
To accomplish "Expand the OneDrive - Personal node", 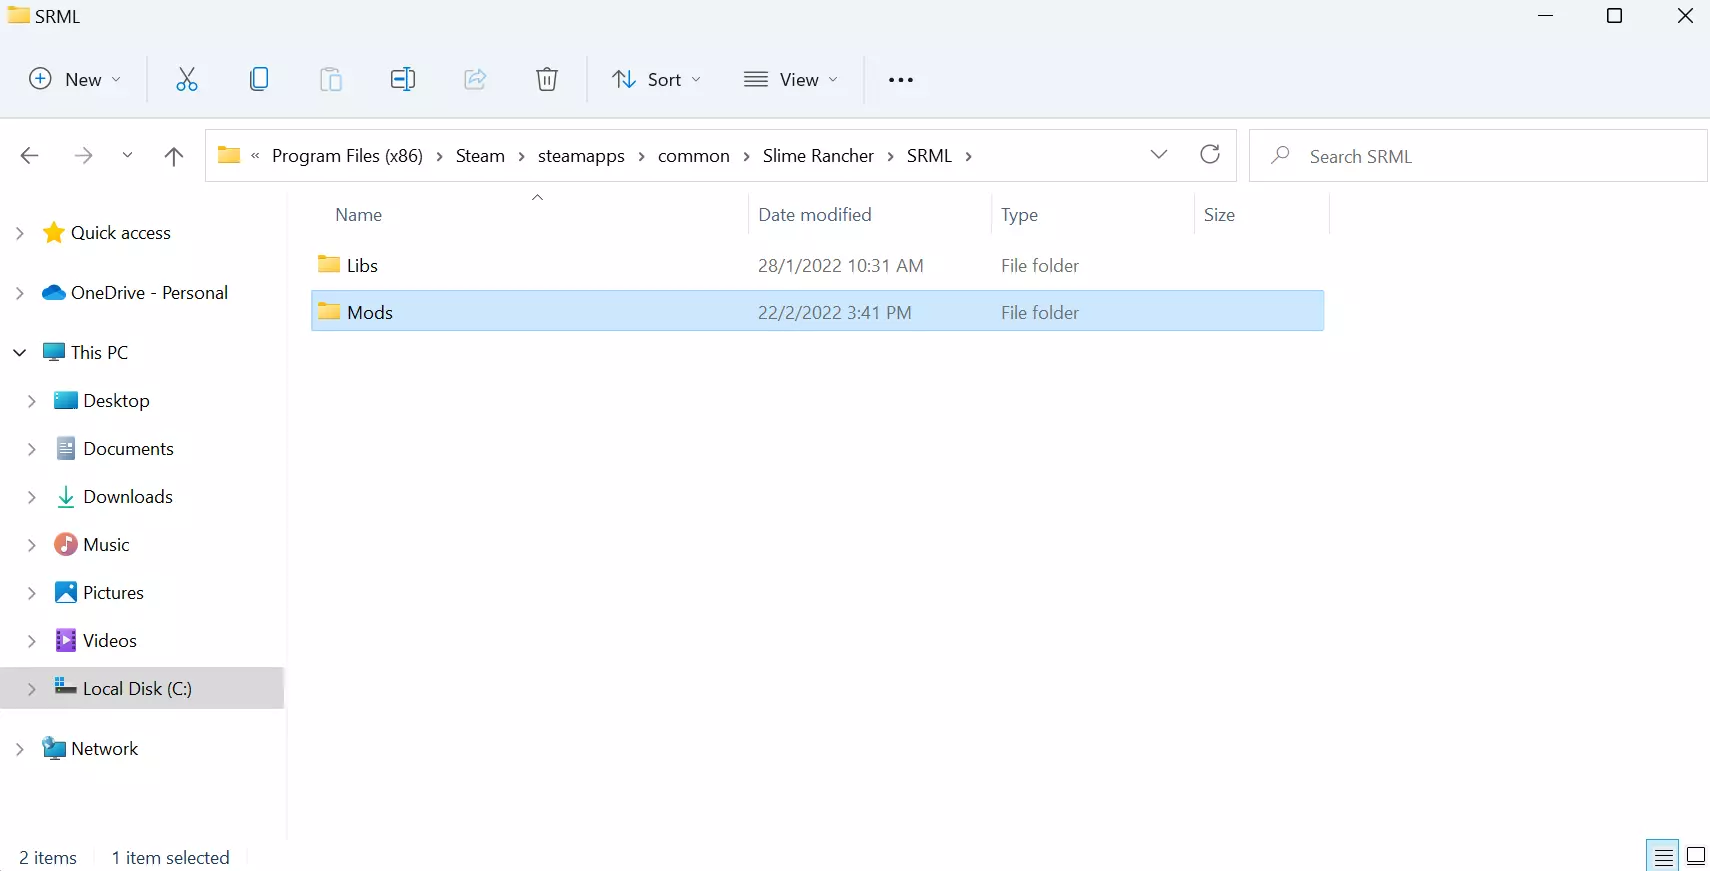I will coord(20,293).
